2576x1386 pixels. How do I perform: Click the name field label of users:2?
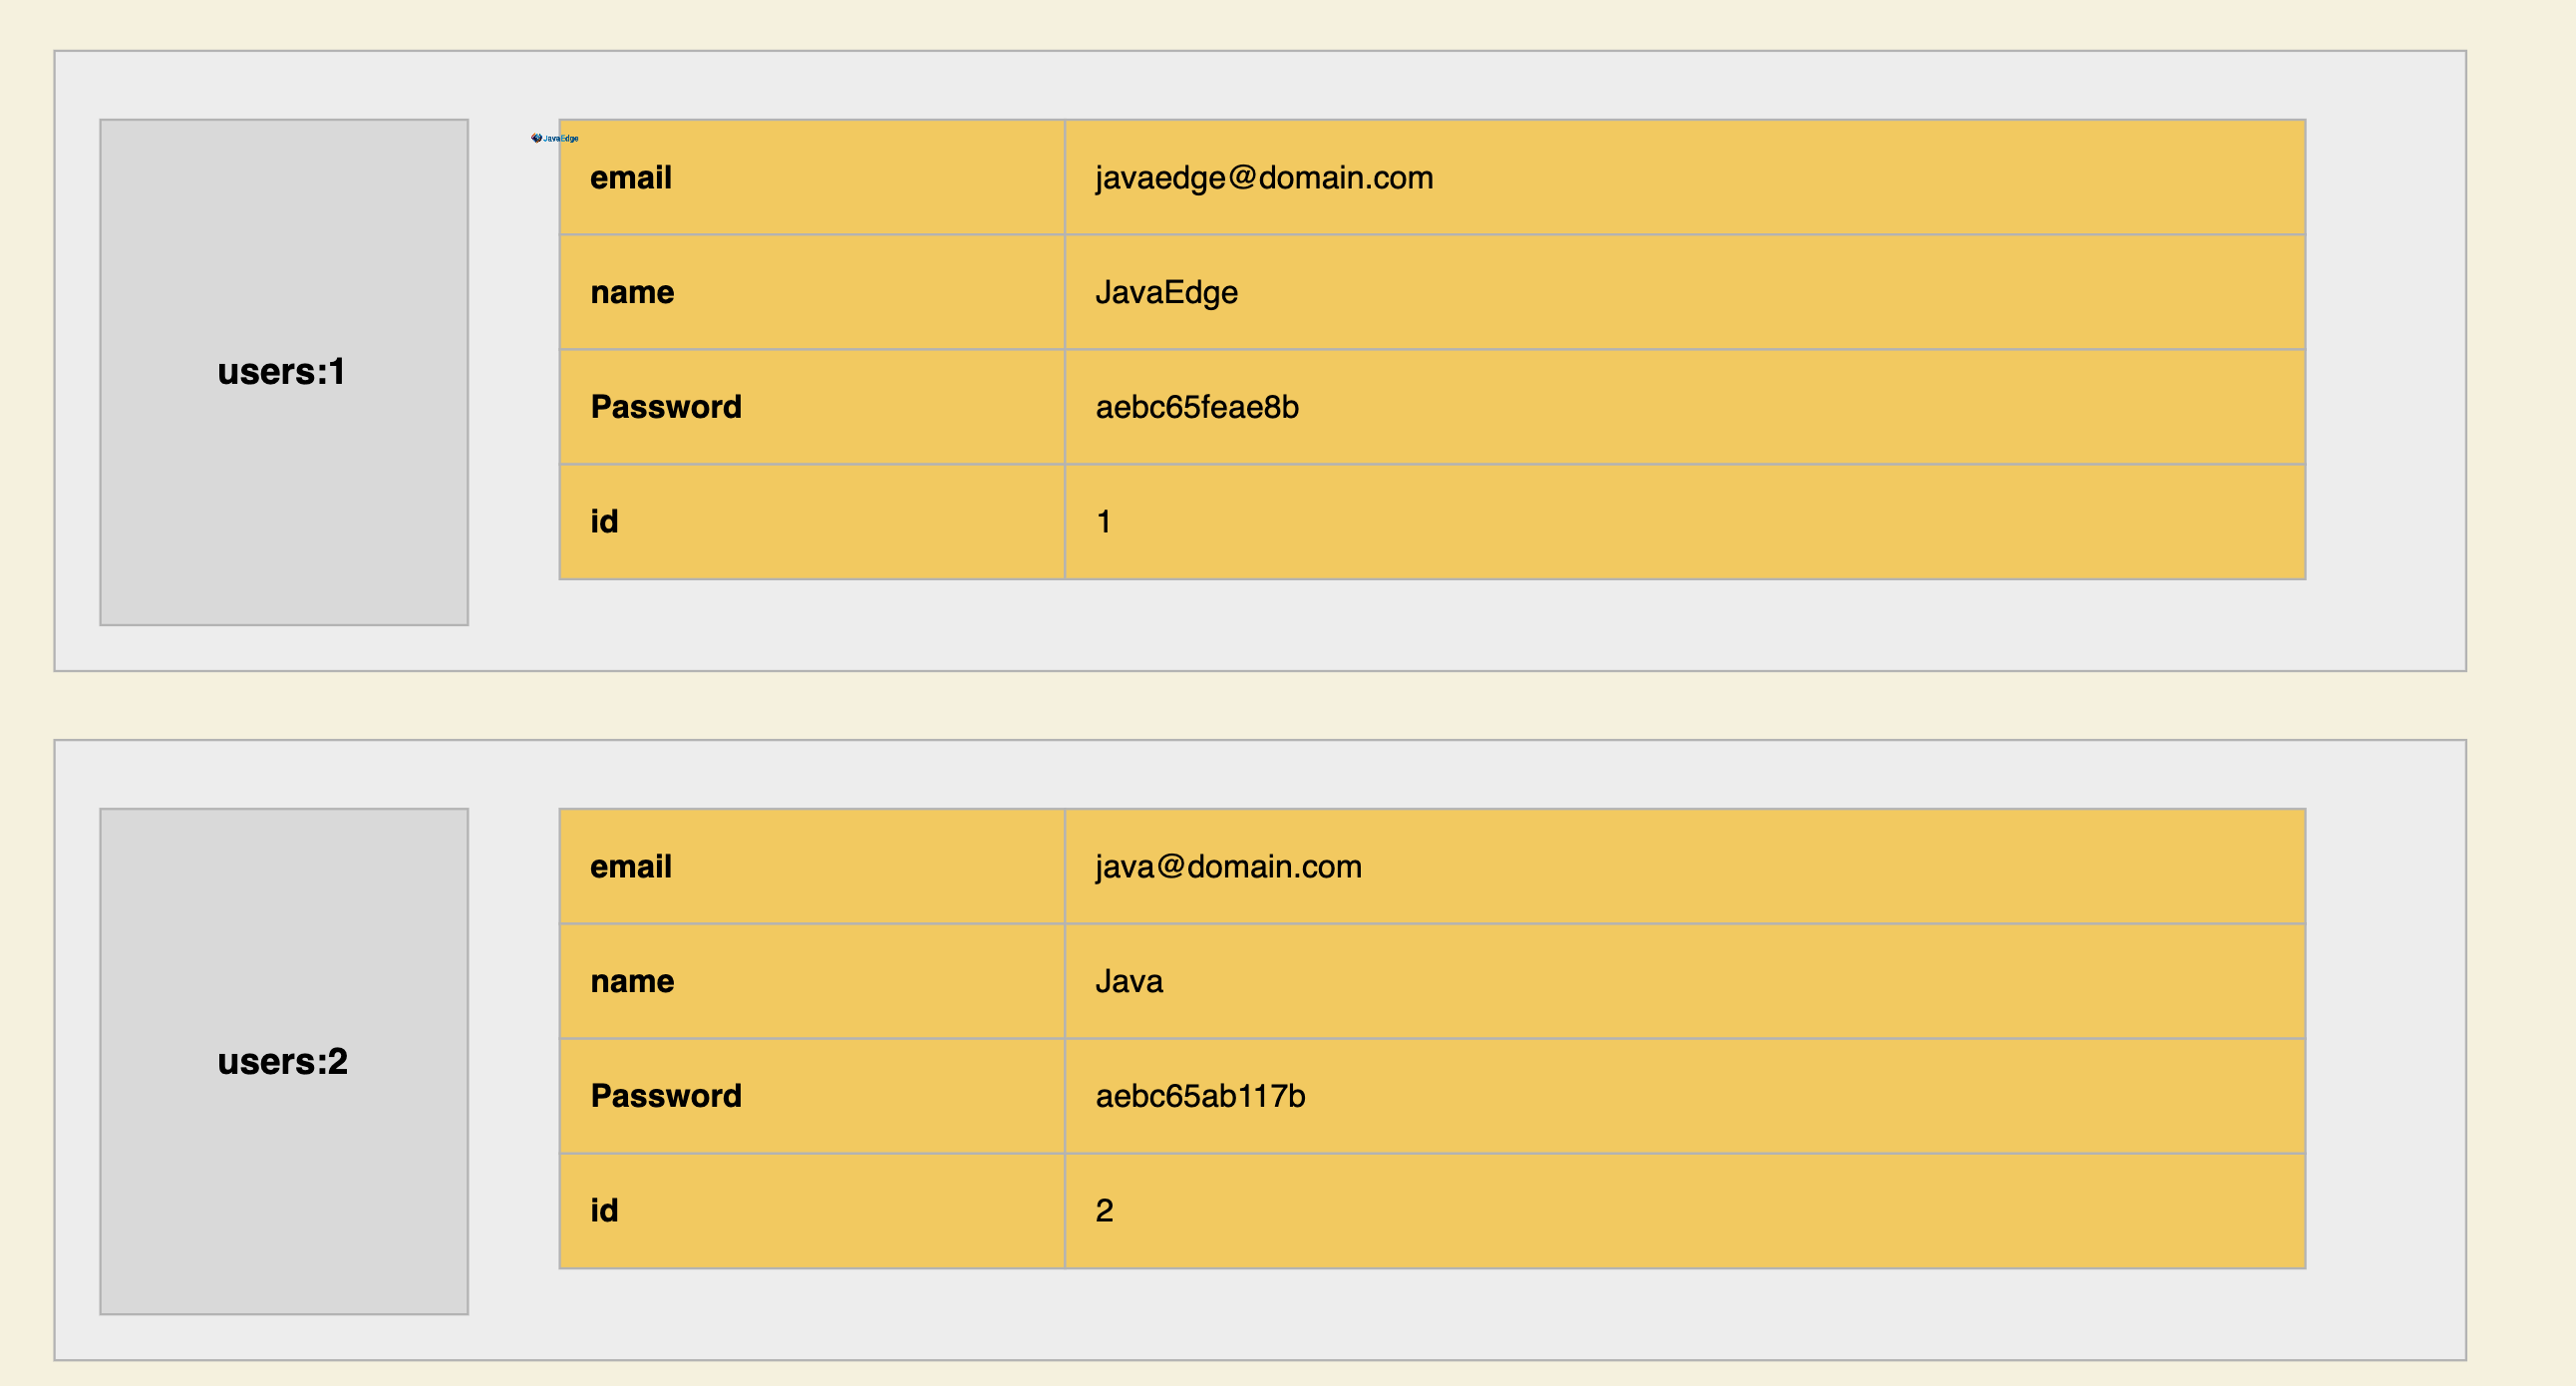pos(632,981)
